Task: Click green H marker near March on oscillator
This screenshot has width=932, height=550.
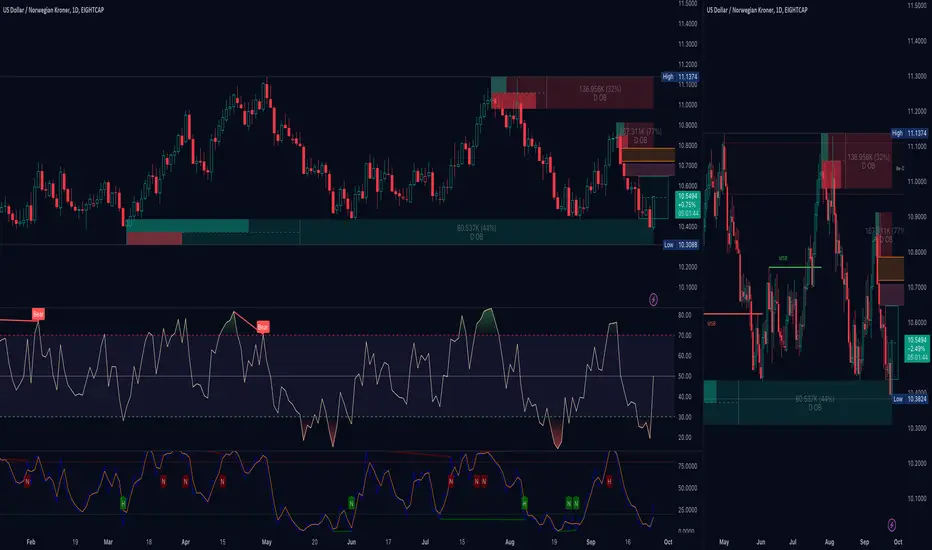Action: [x=123, y=503]
